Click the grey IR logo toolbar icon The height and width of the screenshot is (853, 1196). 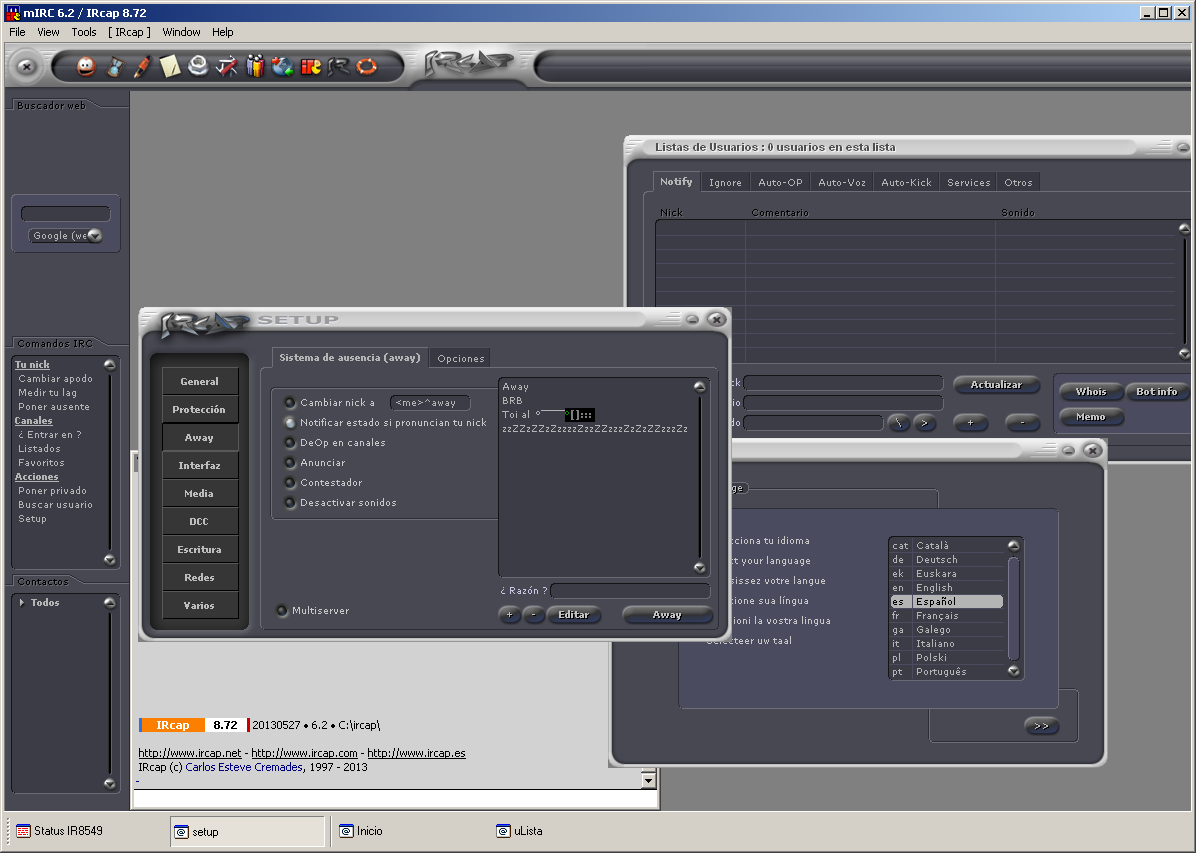point(339,67)
